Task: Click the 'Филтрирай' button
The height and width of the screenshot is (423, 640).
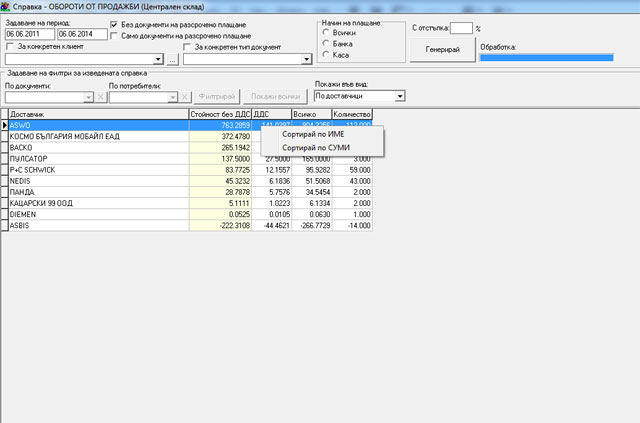Action: click(x=217, y=97)
